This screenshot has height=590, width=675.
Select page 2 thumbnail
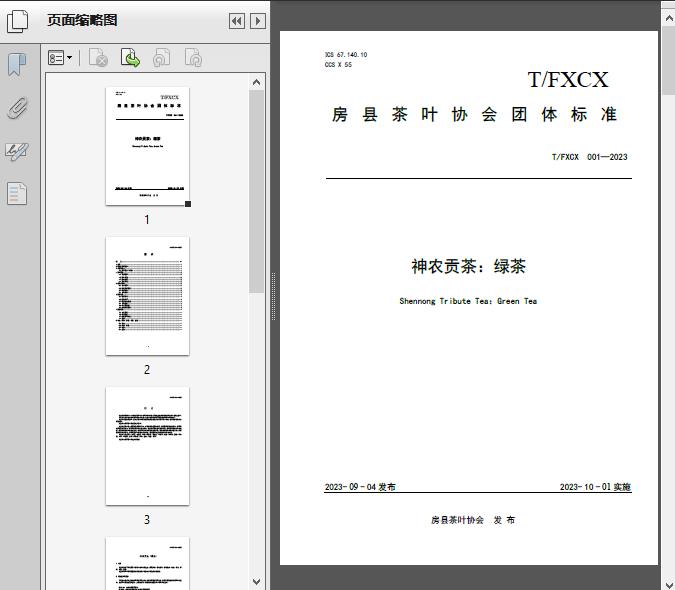click(147, 296)
